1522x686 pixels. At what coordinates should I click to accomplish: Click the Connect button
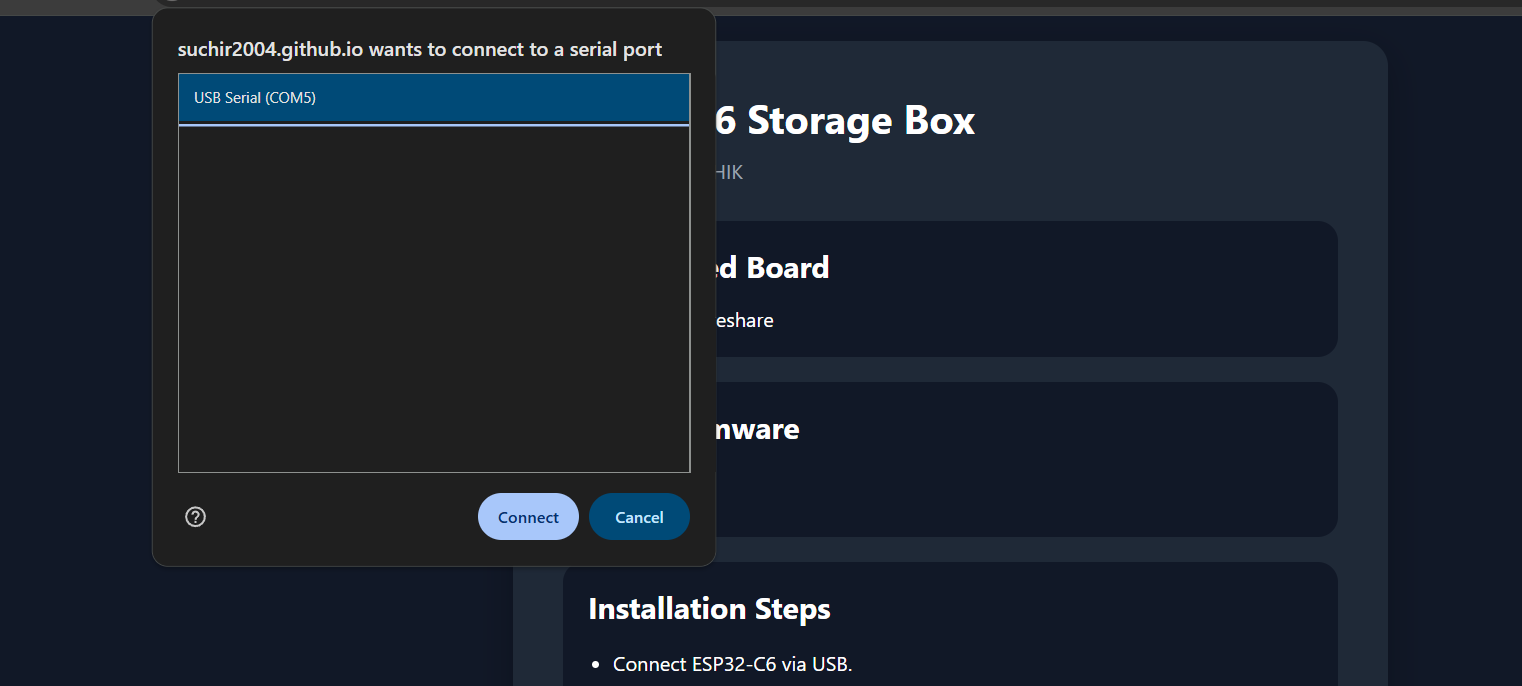(x=528, y=517)
